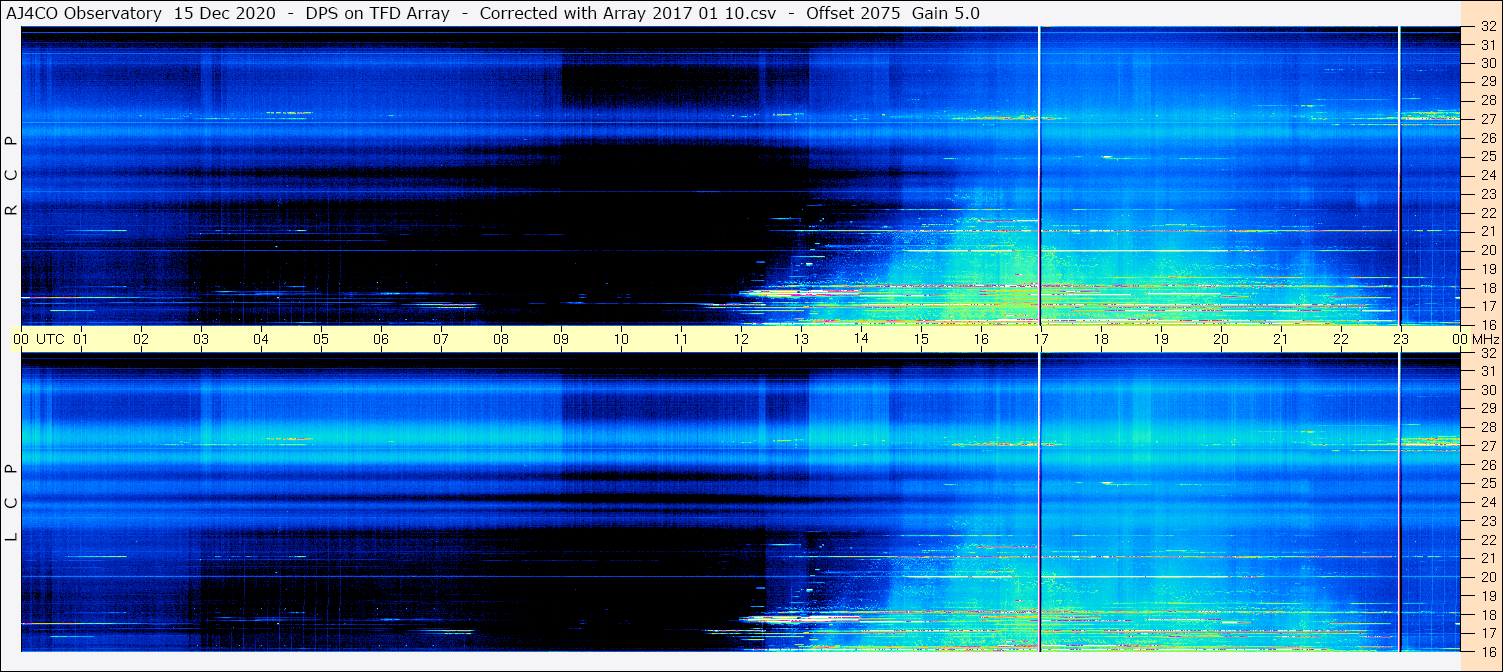Click the 06 hour time axis label
This screenshot has height=672, width=1503.
coord(381,339)
